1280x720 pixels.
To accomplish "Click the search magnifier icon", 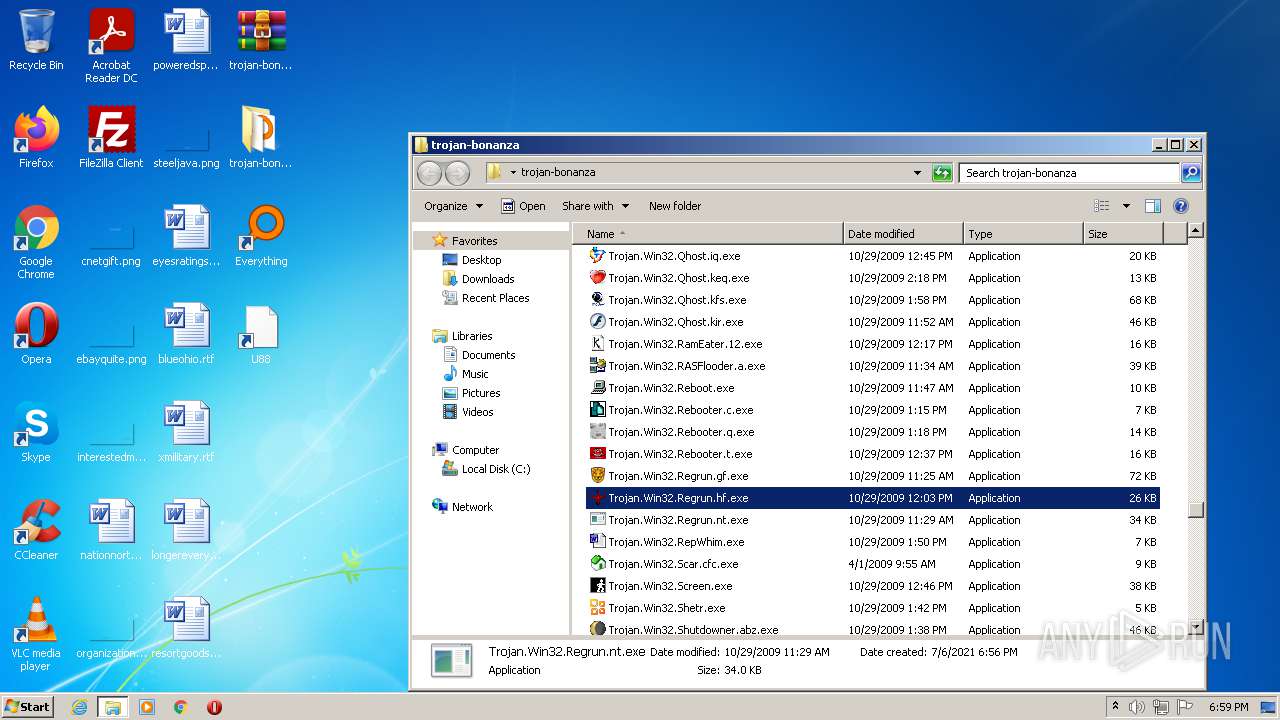I will [1190, 173].
